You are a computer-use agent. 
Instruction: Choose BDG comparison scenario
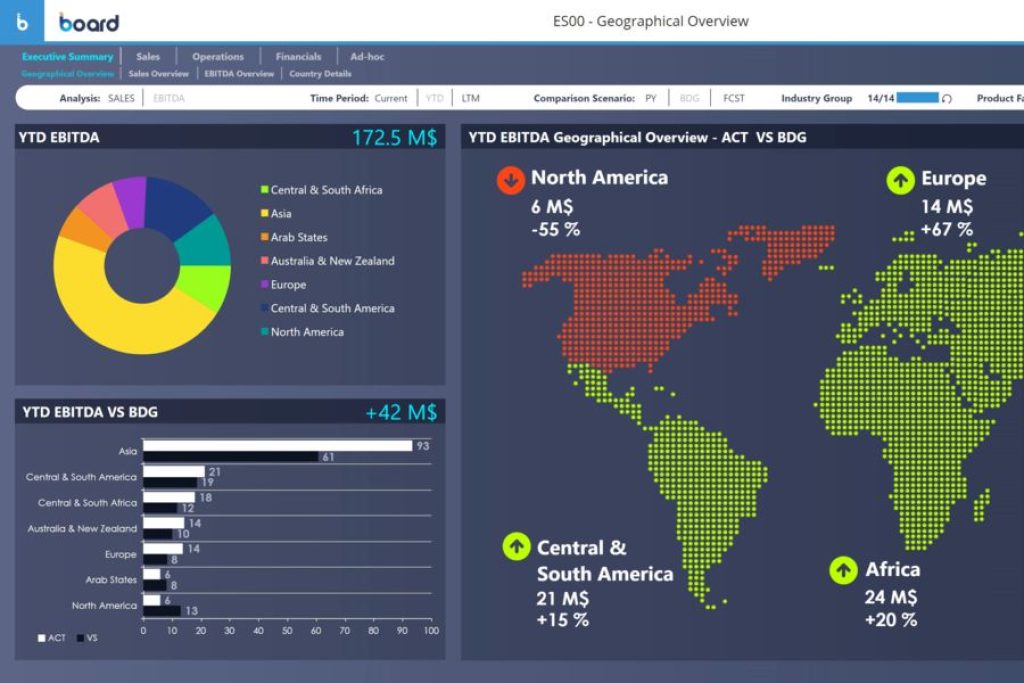pos(689,99)
